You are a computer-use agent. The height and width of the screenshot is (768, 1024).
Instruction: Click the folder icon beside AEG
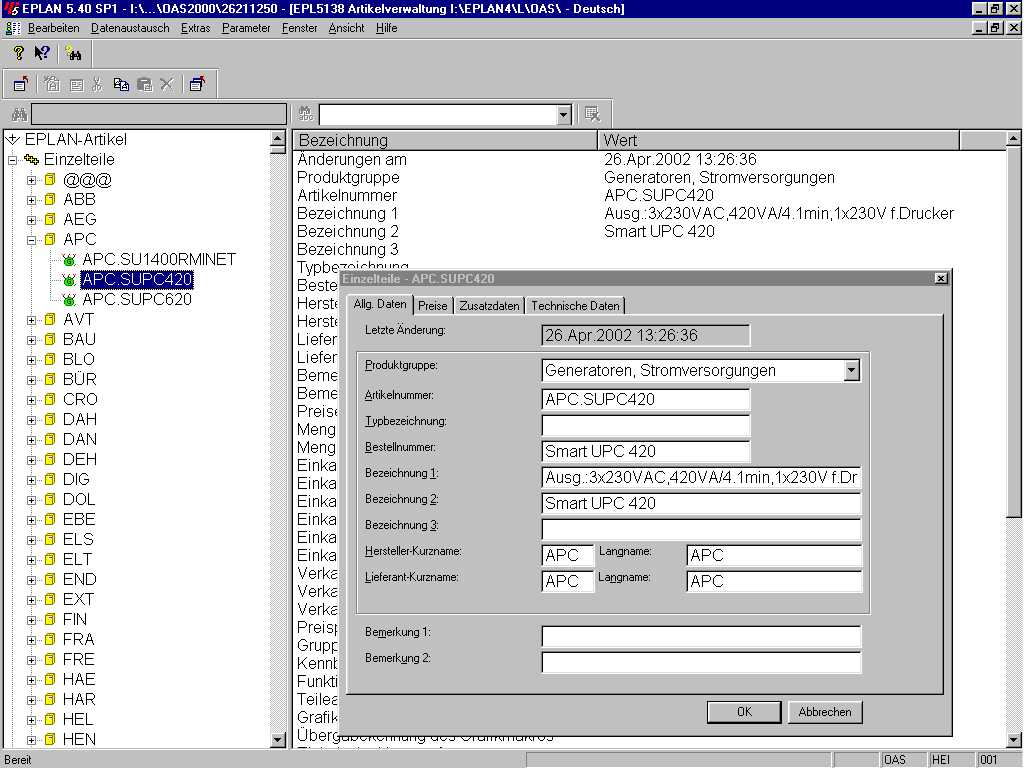(50, 219)
